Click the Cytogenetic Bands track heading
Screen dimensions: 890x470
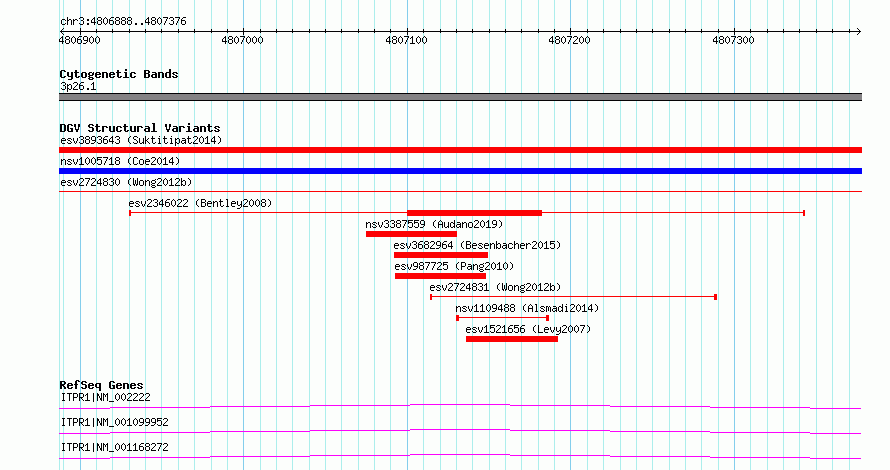119,74
